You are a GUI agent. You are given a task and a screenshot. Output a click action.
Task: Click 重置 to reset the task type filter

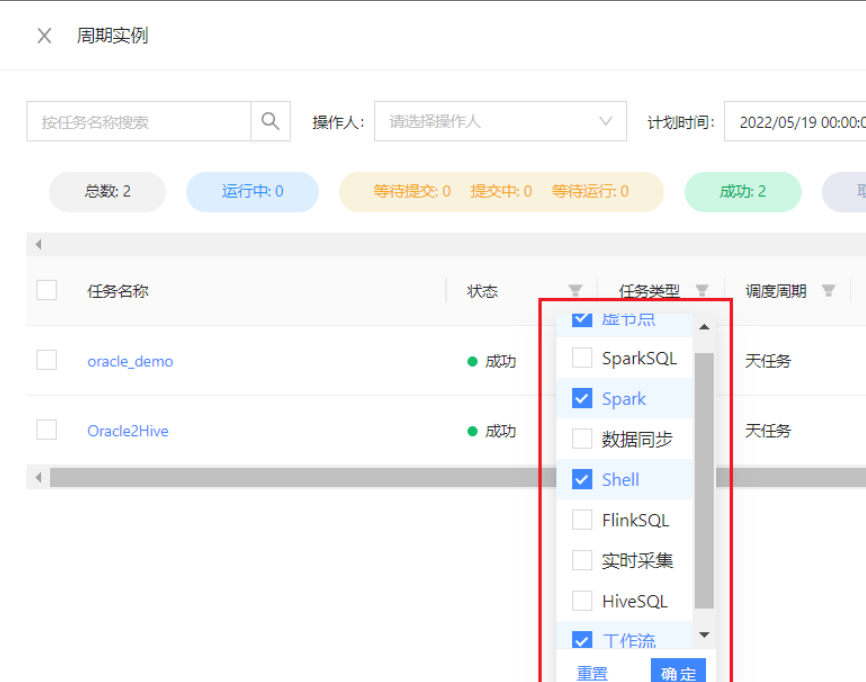pos(592,672)
